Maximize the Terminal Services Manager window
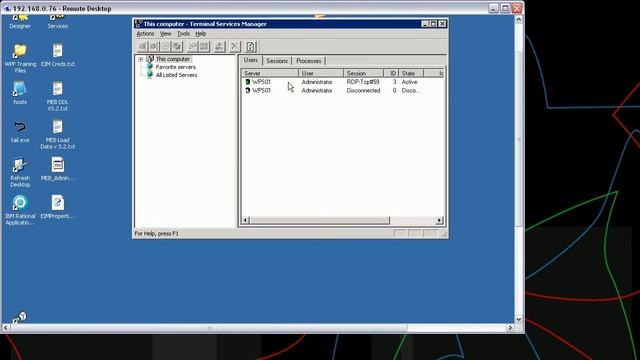Viewport: 640px width, 360px height. (433, 24)
